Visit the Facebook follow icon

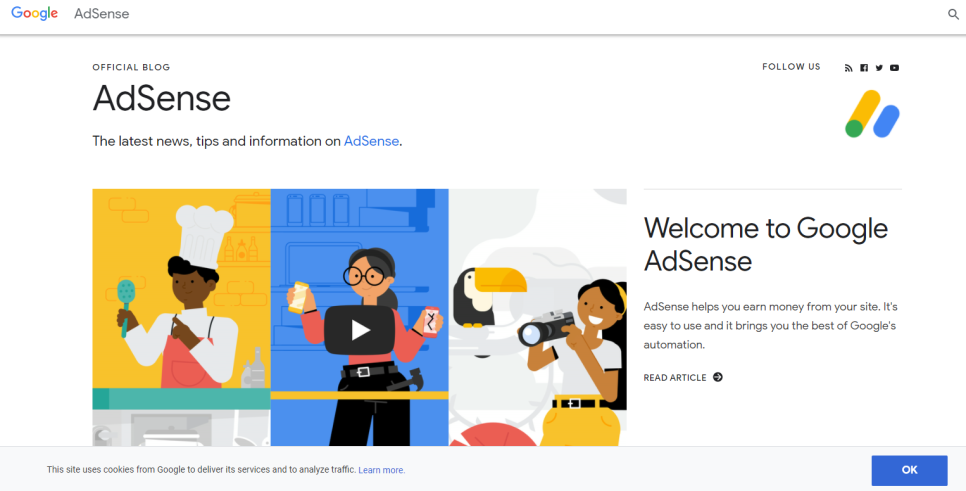point(864,68)
